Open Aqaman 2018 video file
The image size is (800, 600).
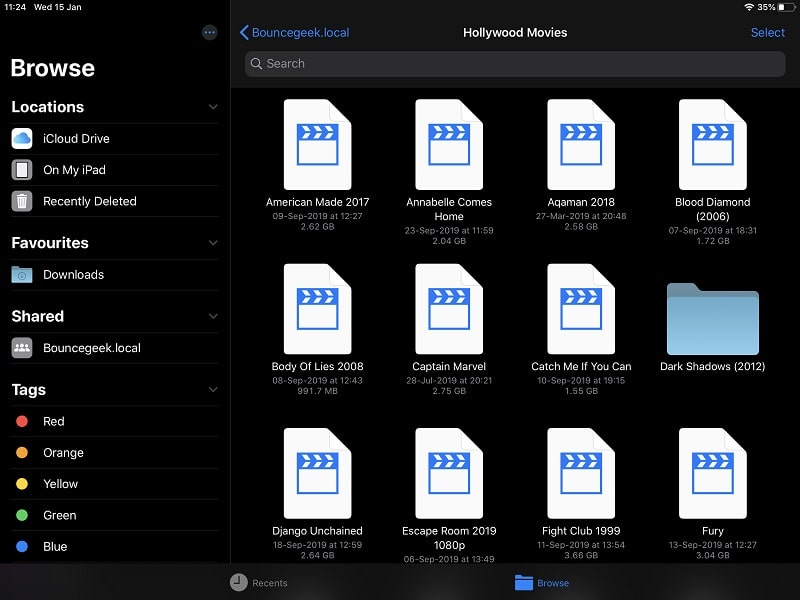(x=581, y=144)
